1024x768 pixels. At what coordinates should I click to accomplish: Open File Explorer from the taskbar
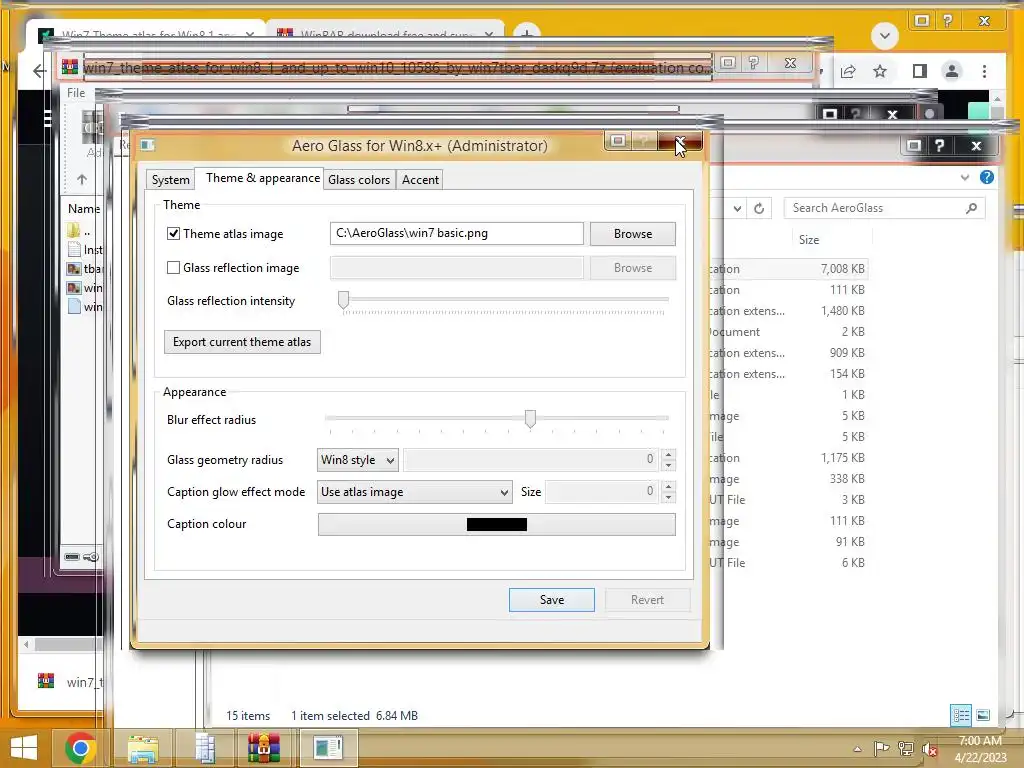(x=143, y=748)
